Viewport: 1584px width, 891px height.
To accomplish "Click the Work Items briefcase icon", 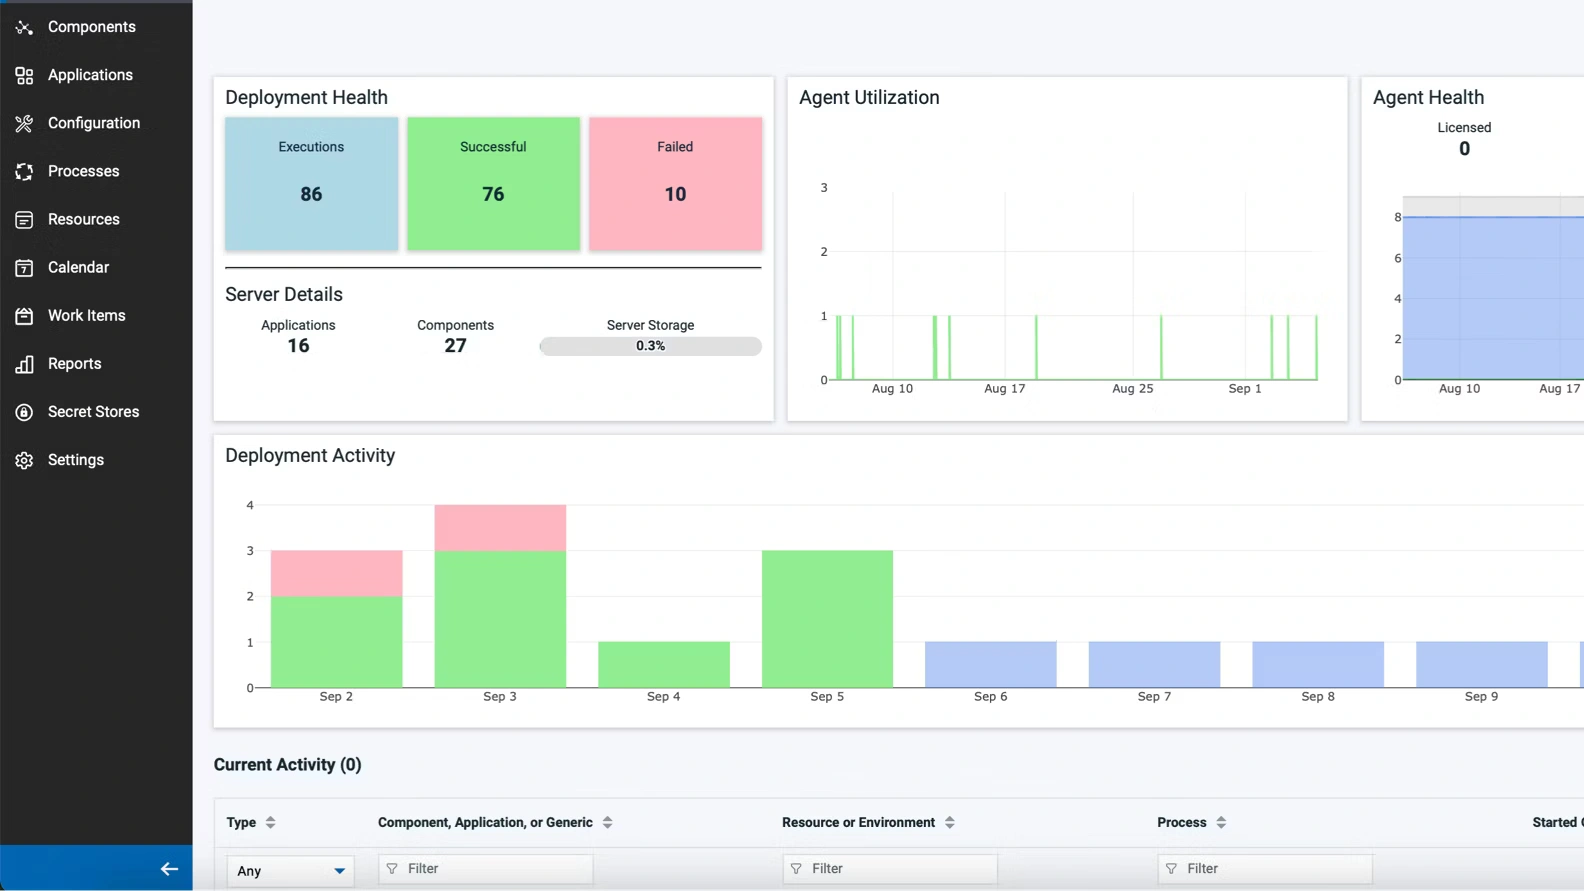I will pyautogui.click(x=24, y=315).
